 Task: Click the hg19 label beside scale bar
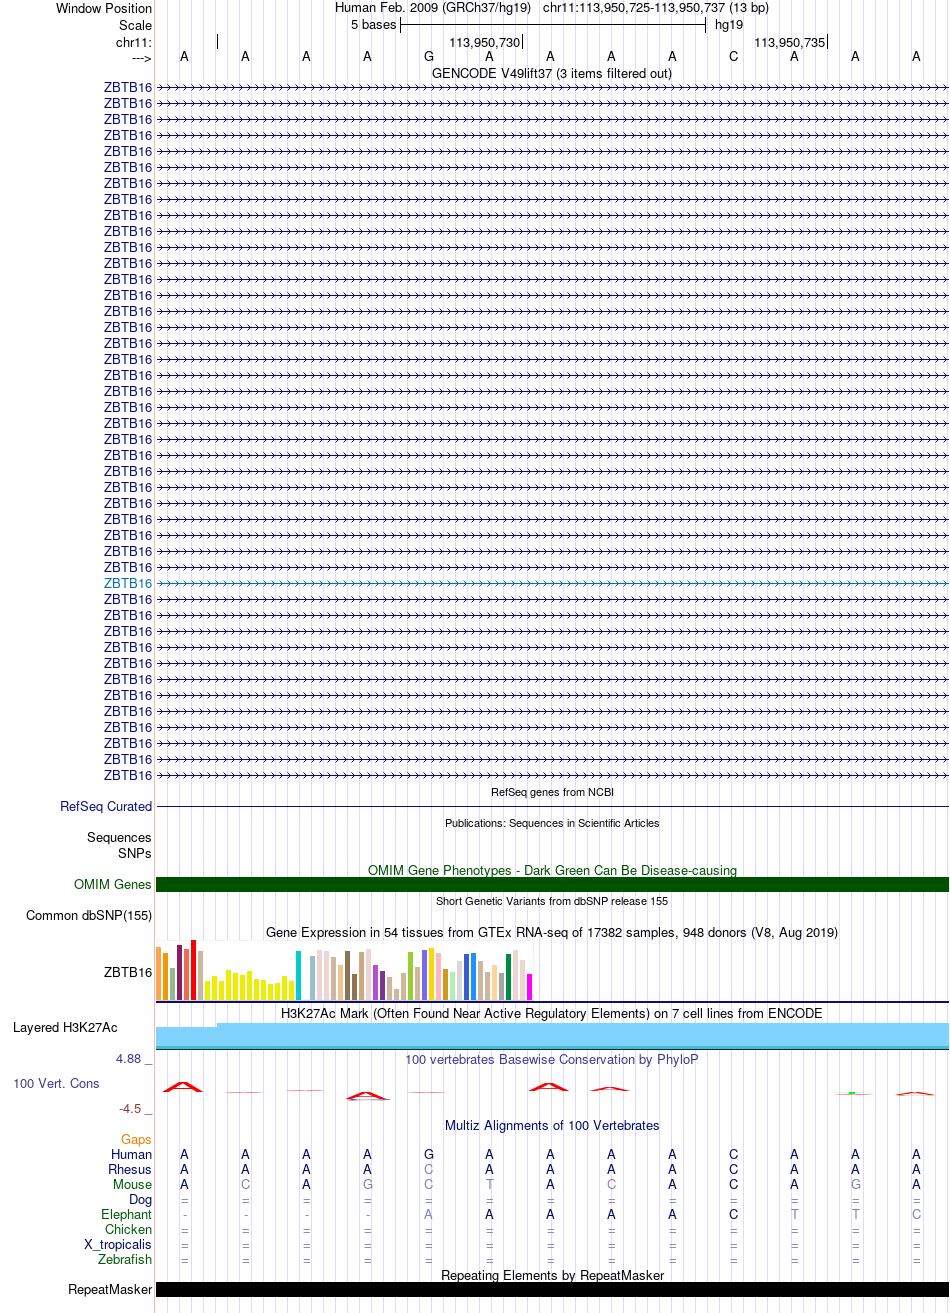(x=728, y=25)
